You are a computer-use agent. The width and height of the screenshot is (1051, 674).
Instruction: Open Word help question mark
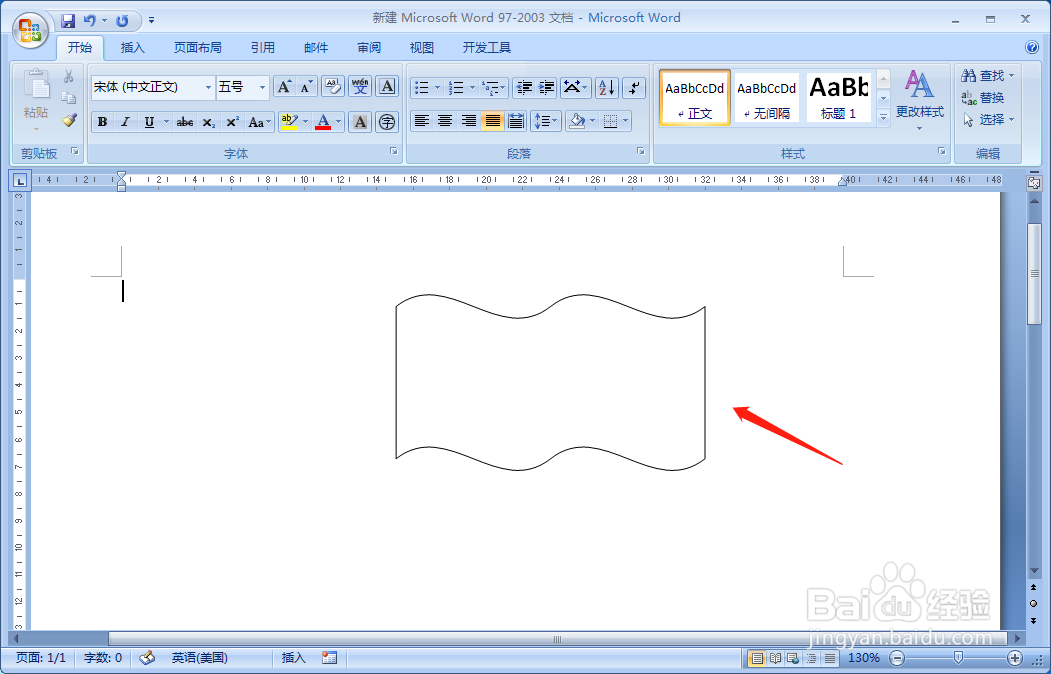(1032, 47)
